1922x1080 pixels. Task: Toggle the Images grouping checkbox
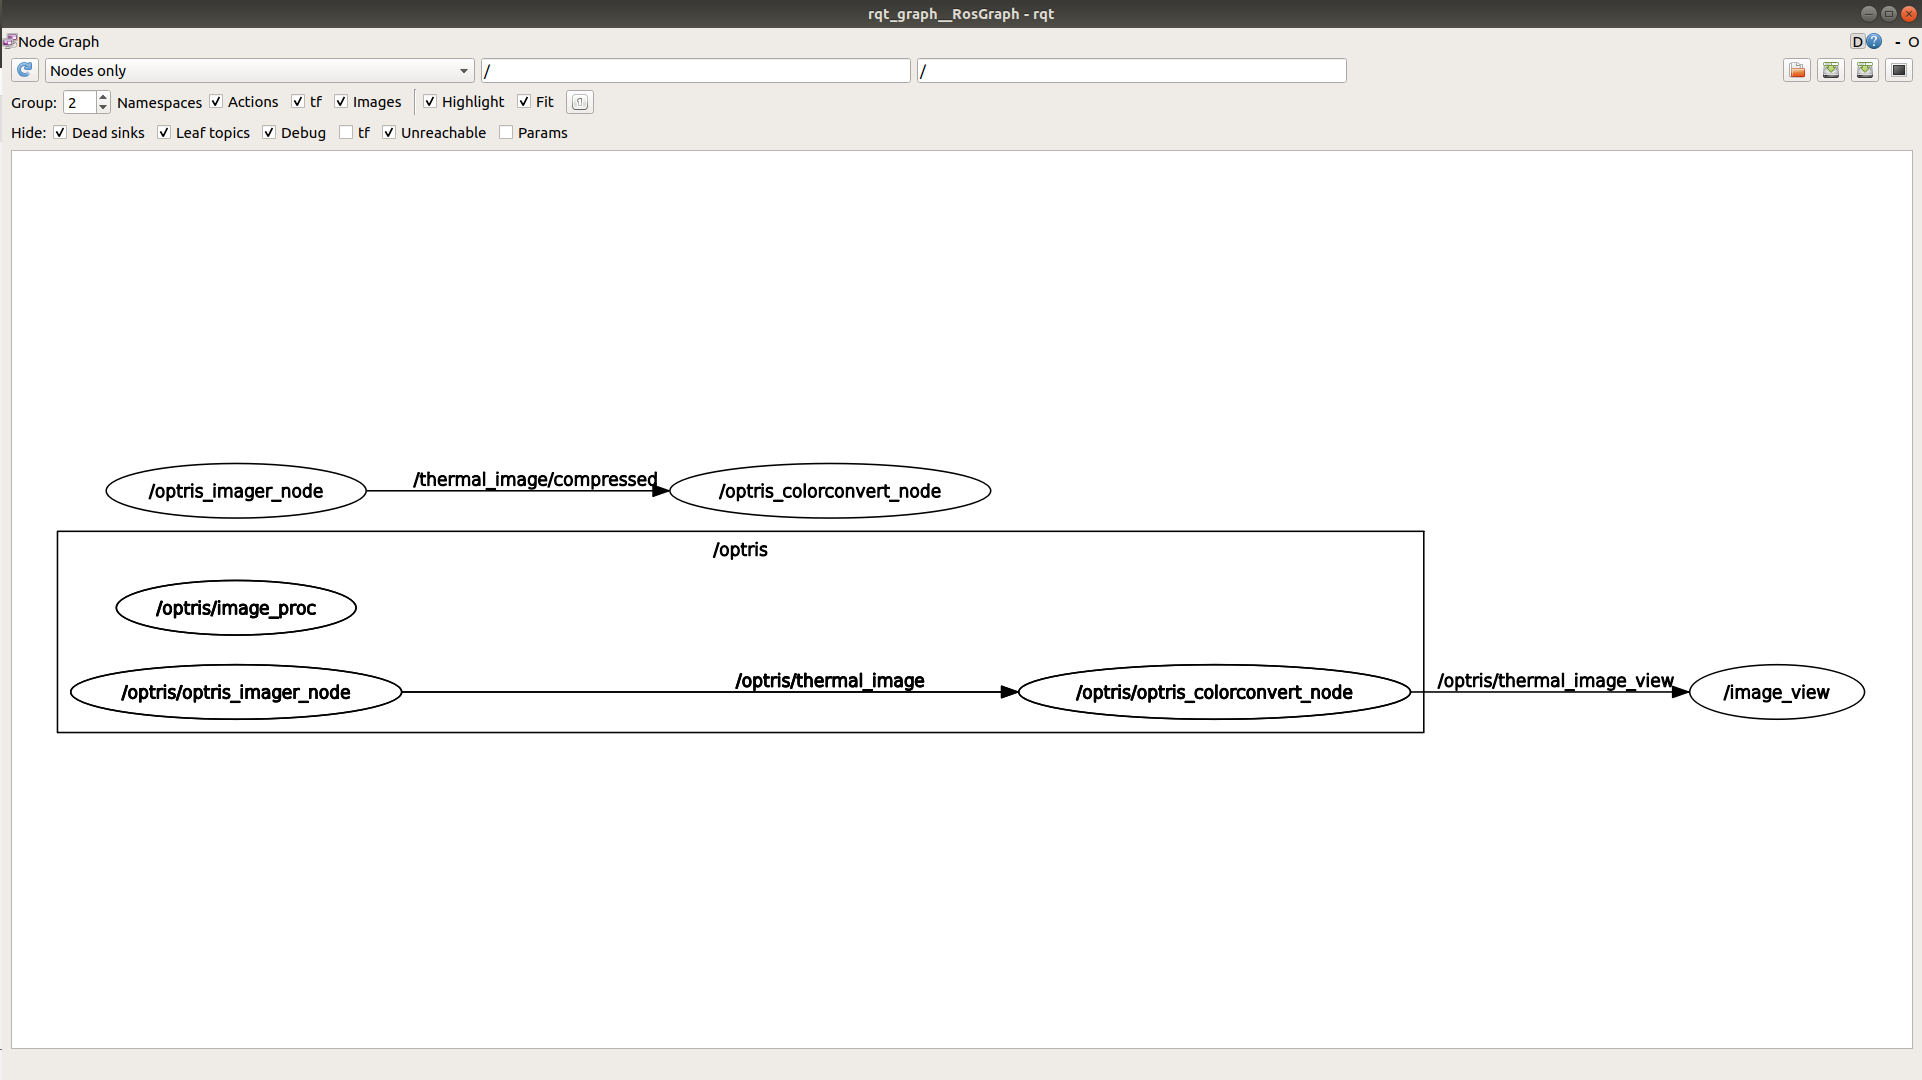coord(341,102)
